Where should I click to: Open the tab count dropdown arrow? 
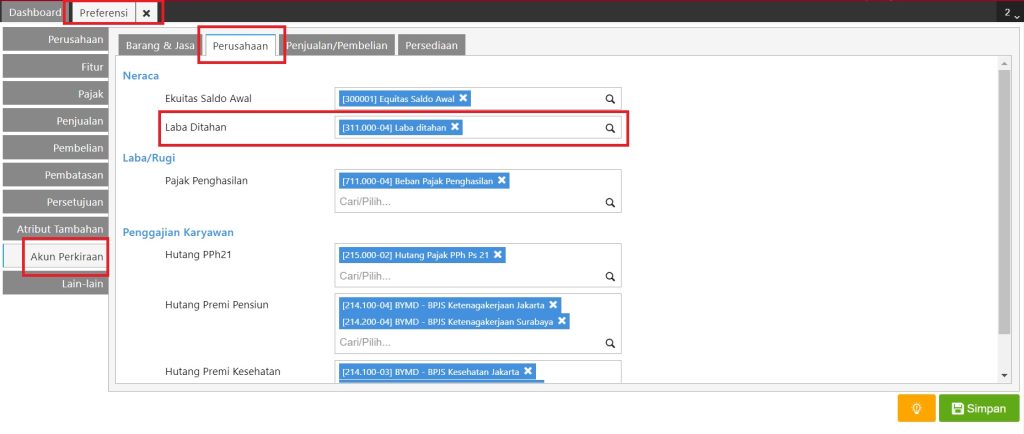(1017, 16)
